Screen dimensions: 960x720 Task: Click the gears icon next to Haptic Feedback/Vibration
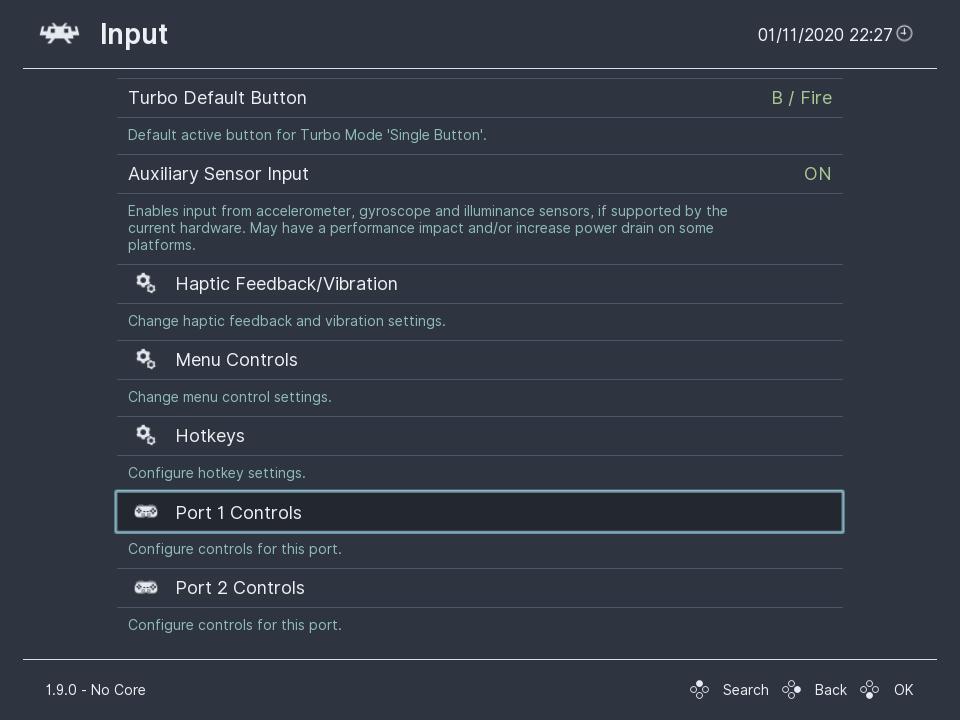(146, 283)
